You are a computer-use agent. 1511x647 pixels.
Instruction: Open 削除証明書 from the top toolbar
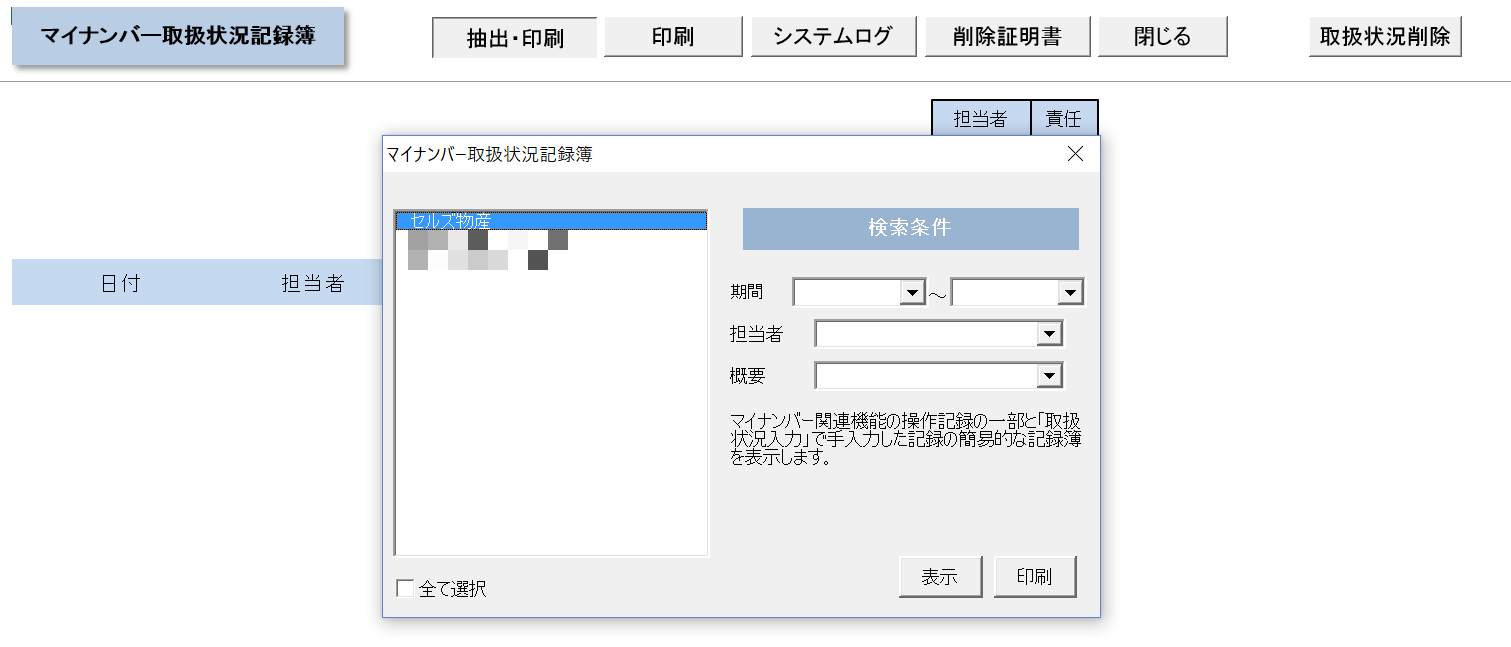[x=1007, y=38]
